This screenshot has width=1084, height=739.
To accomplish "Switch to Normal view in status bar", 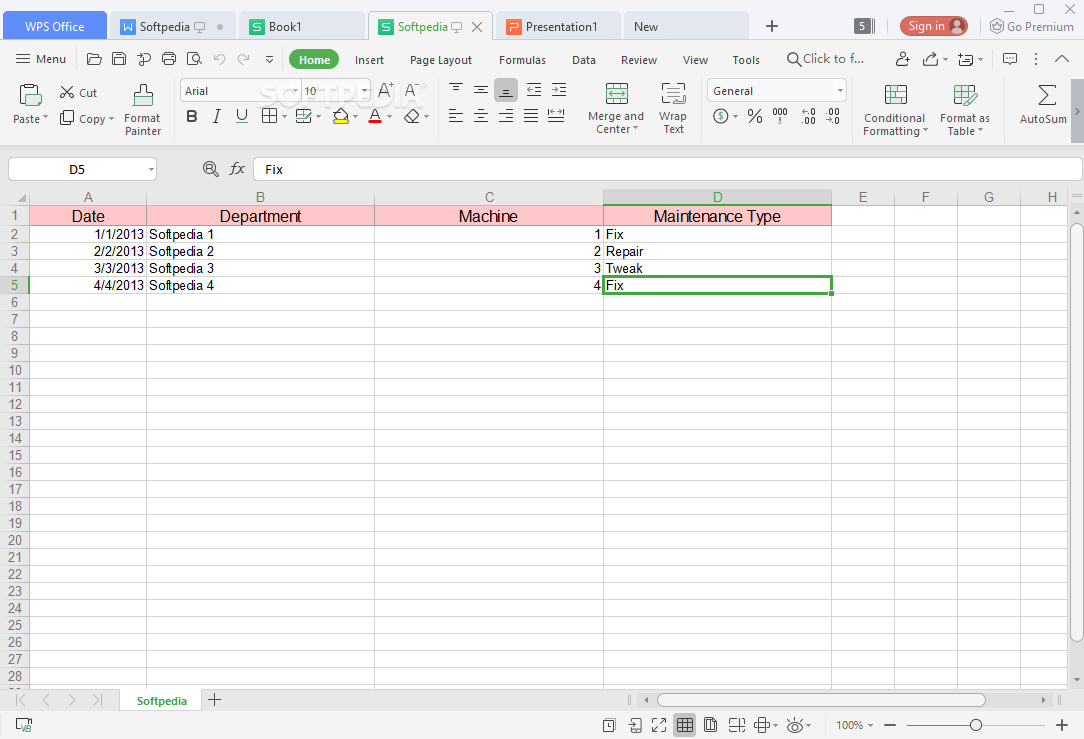I will coord(684,725).
